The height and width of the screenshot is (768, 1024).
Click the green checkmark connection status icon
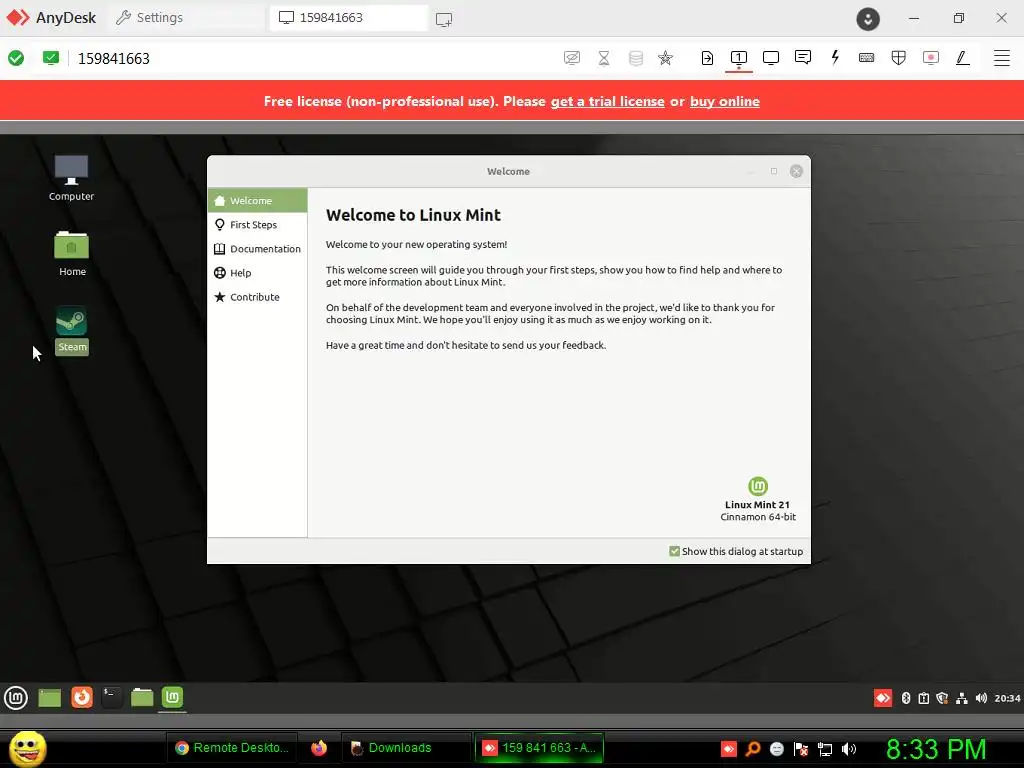pyautogui.click(x=16, y=58)
